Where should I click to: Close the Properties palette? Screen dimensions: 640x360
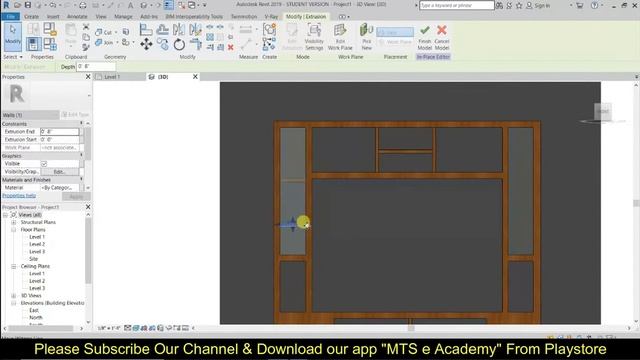(x=88, y=77)
